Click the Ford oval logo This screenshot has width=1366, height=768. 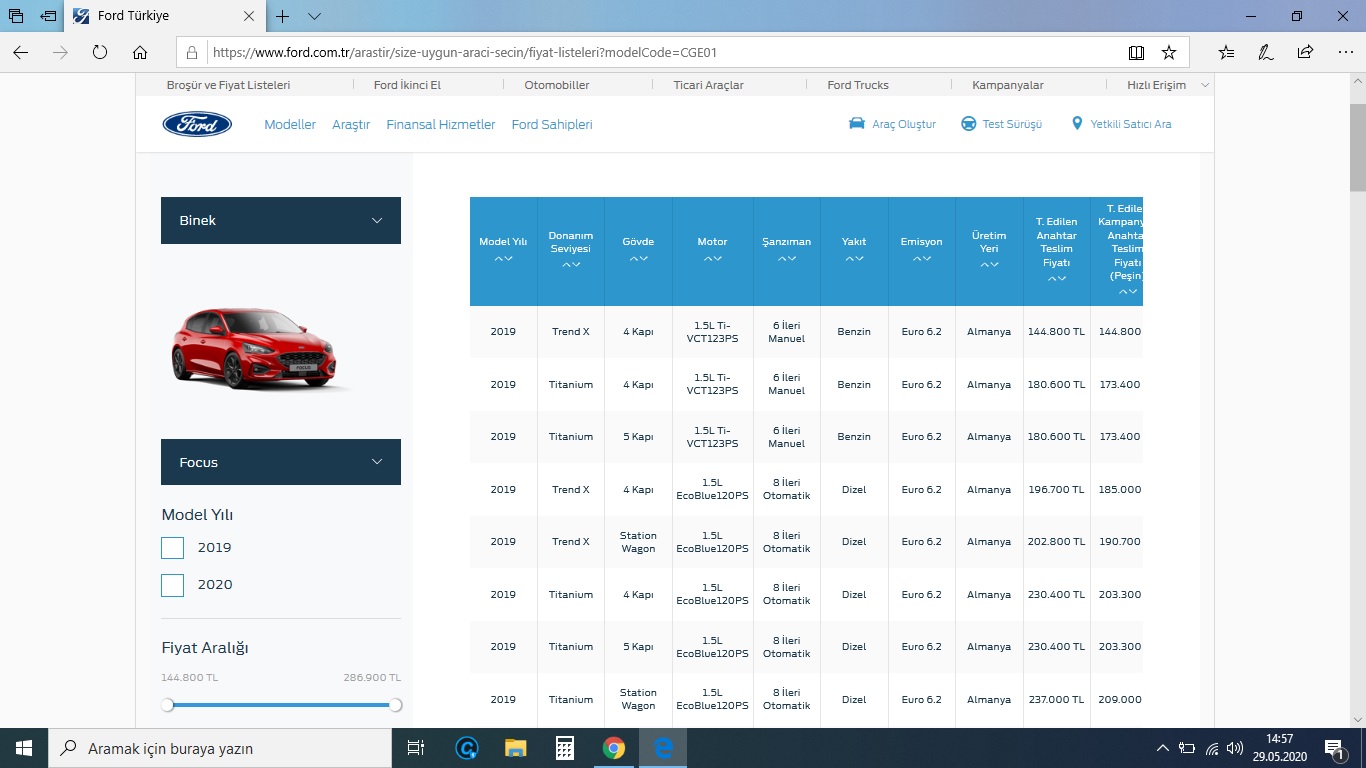click(x=197, y=124)
